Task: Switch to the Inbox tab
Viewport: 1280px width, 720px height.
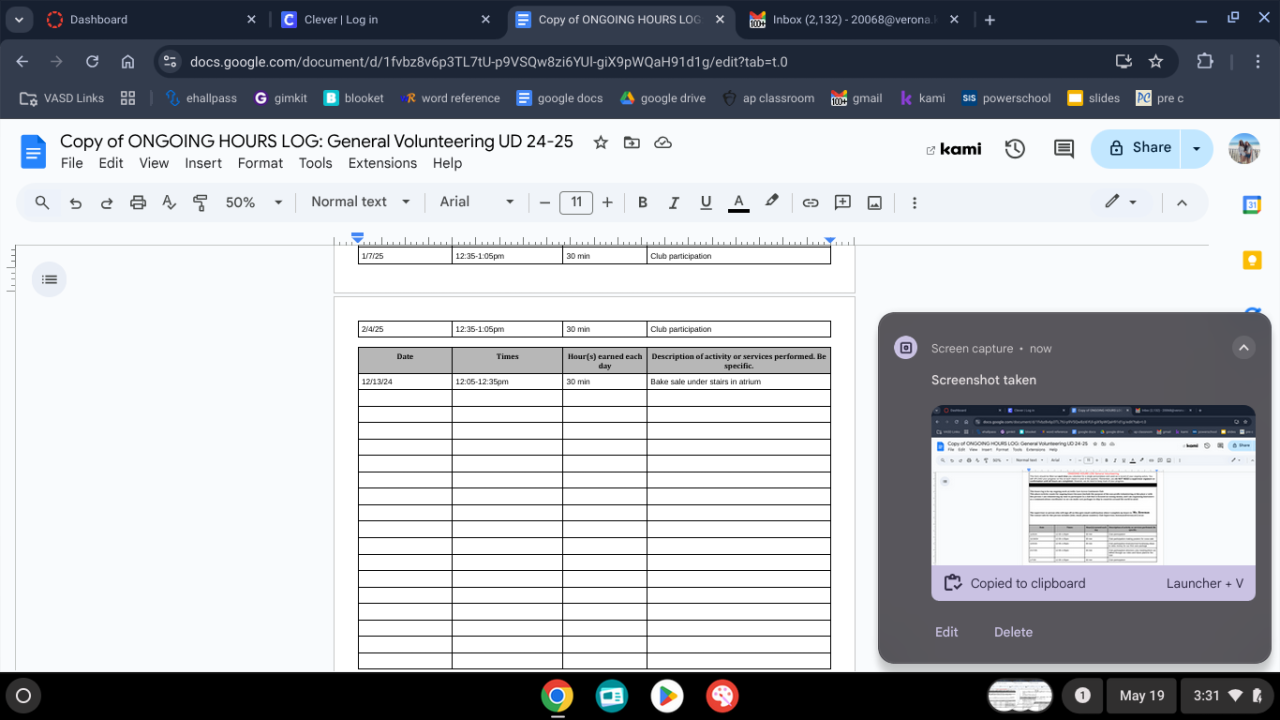Action: 854,19
